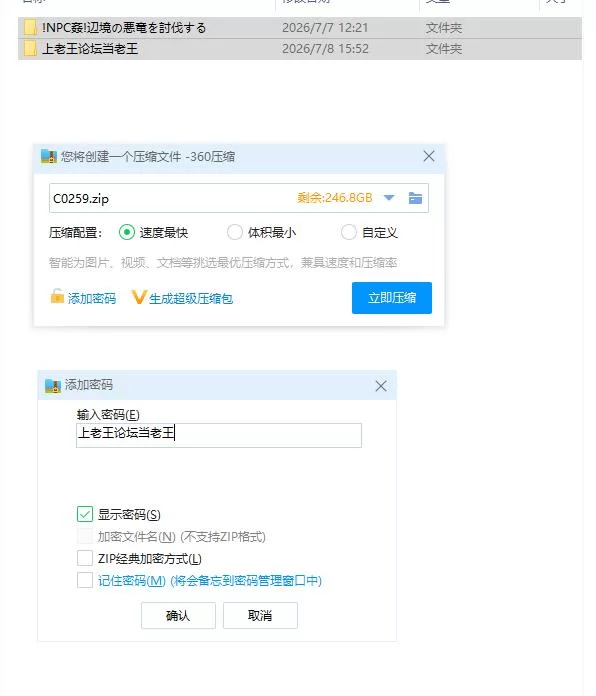Viewport: 596px width, 696px height.
Task: Click the date 2026/7/8 15:52
Action: pyautogui.click(x=325, y=48)
